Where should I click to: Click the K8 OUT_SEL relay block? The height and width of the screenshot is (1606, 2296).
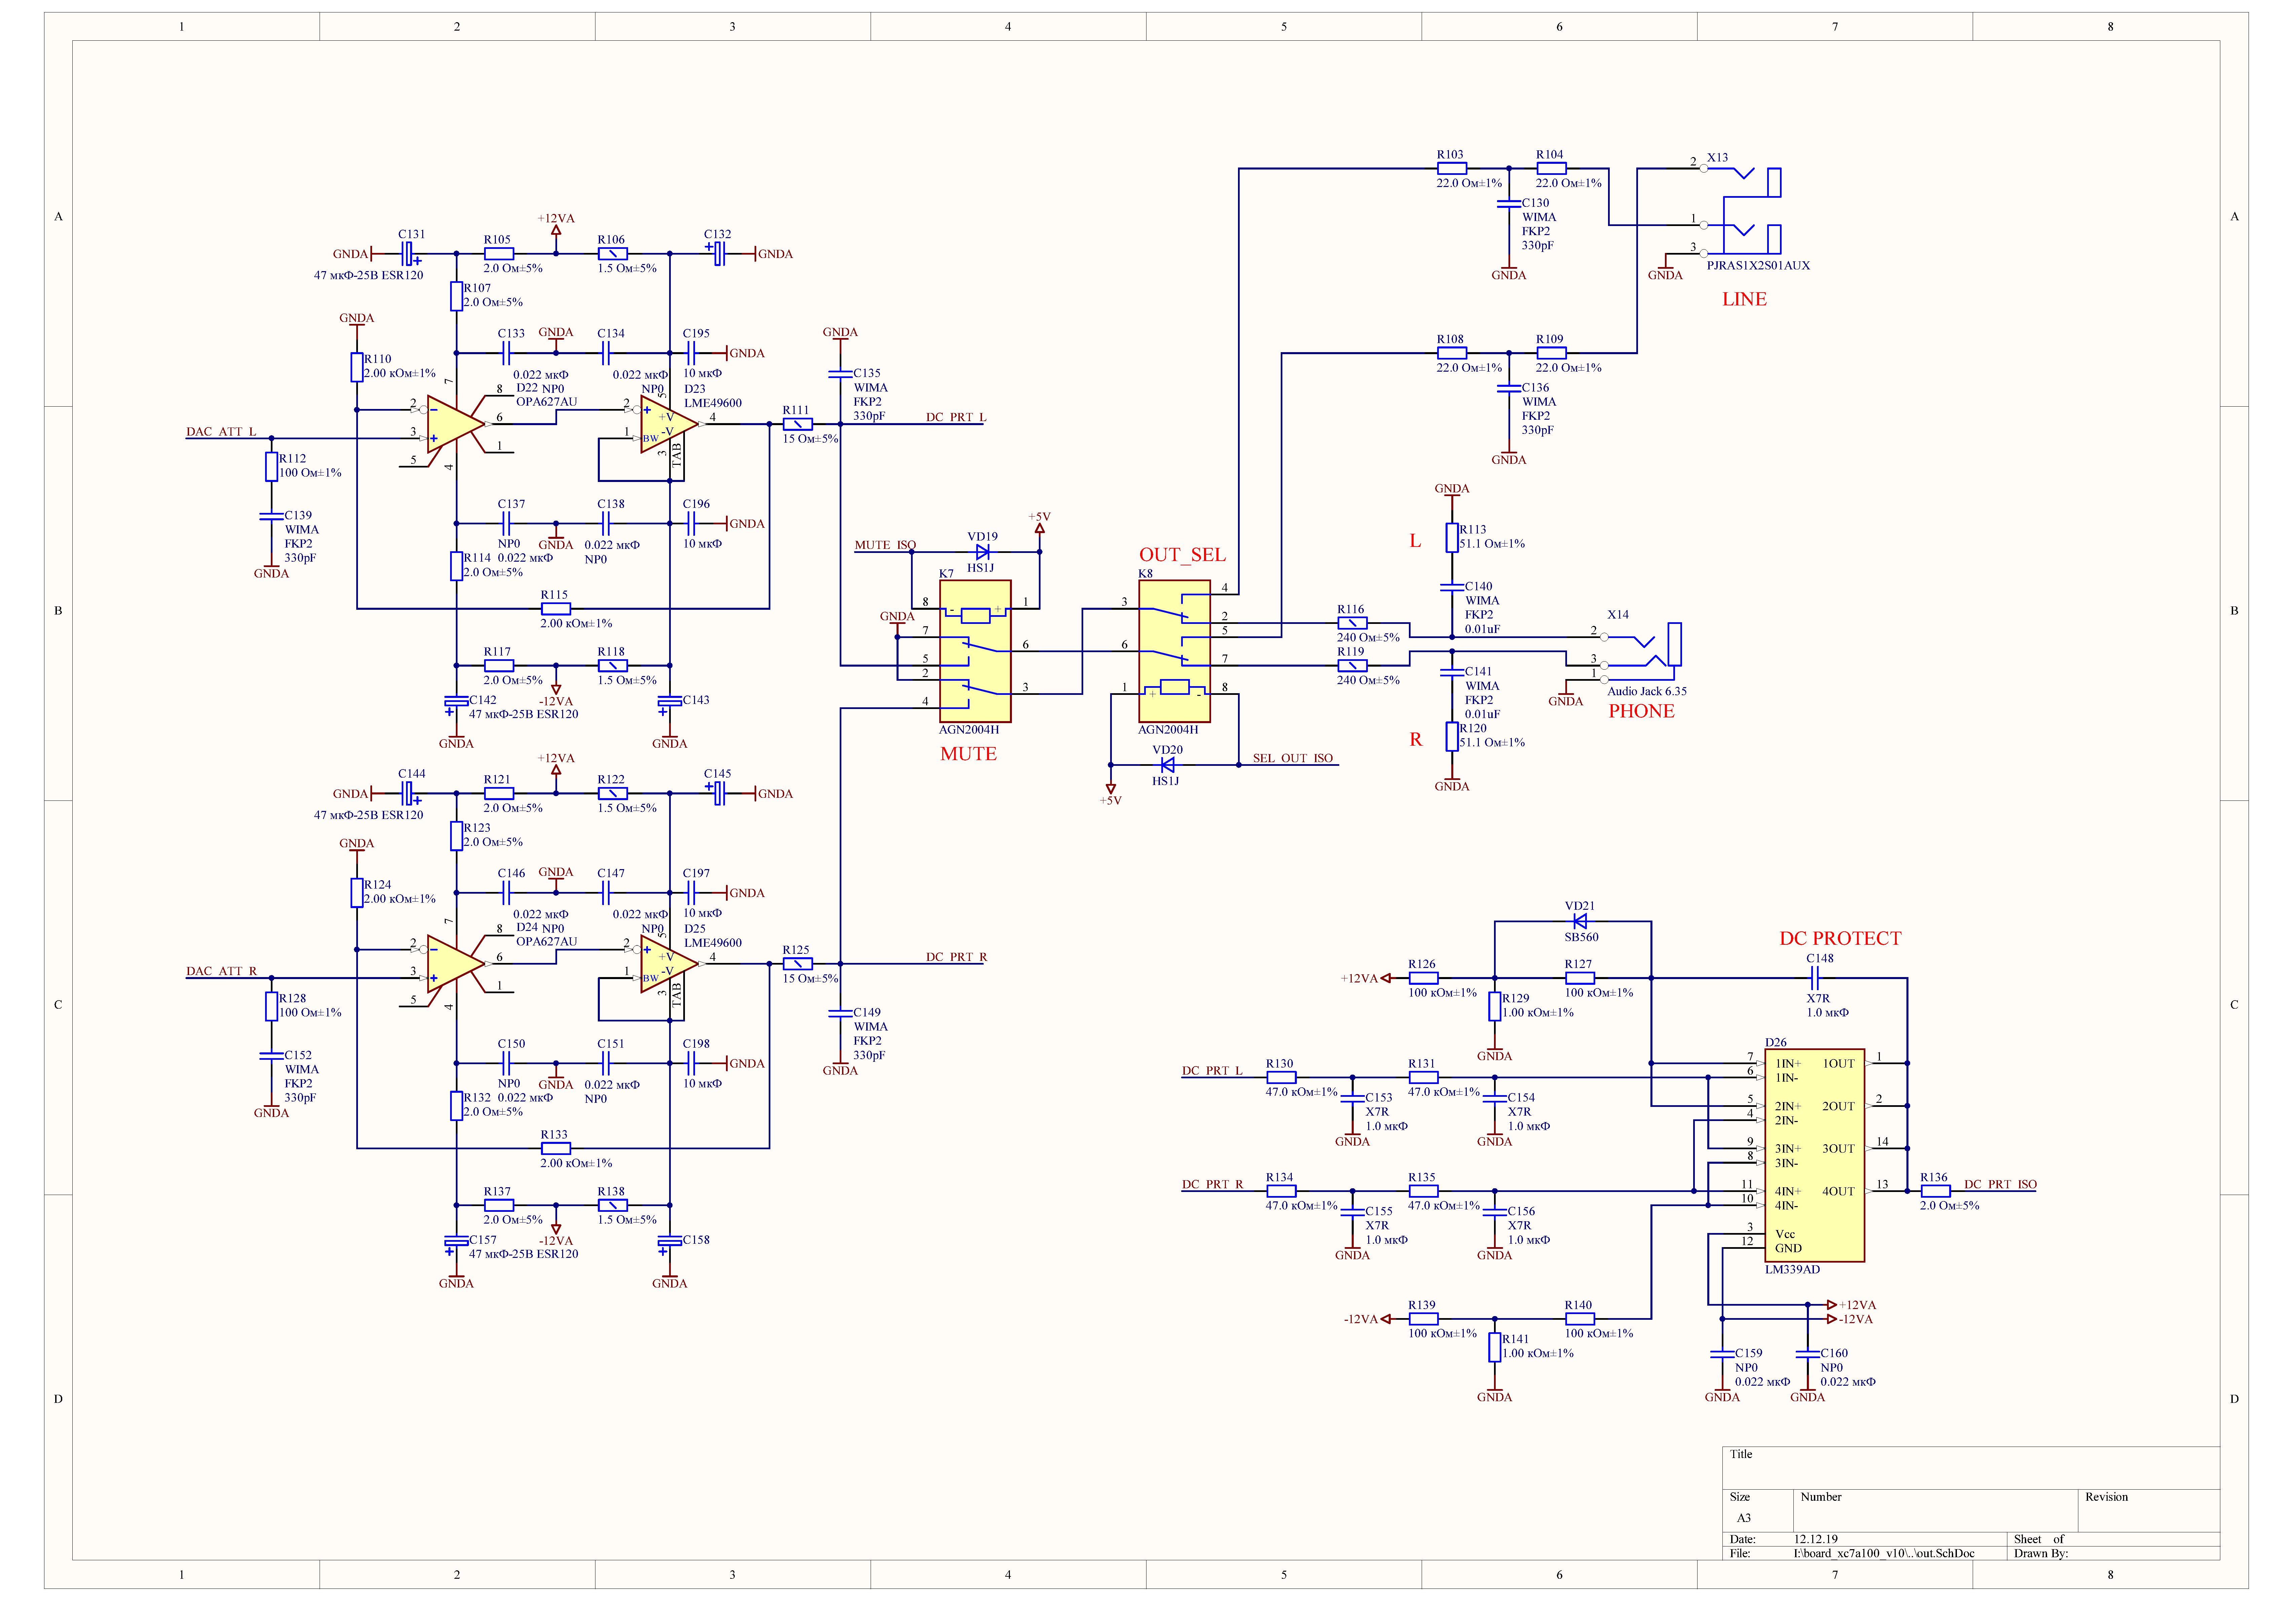coord(1174,651)
